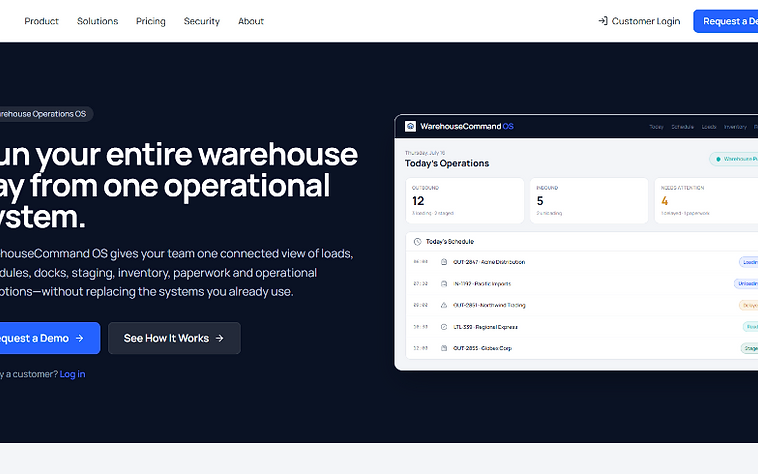Click the login arrow icon beside Customer Login

tap(603, 21)
